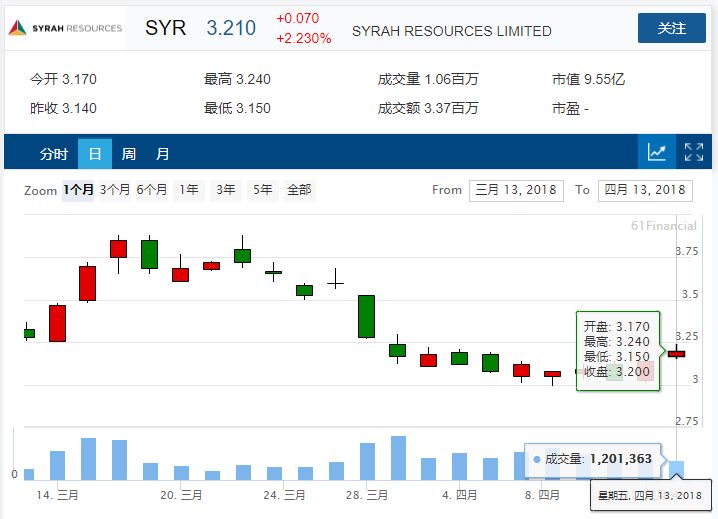Click 昨收 3.140 value
Image resolution: width=718 pixels, height=519 pixels.
pos(63,108)
